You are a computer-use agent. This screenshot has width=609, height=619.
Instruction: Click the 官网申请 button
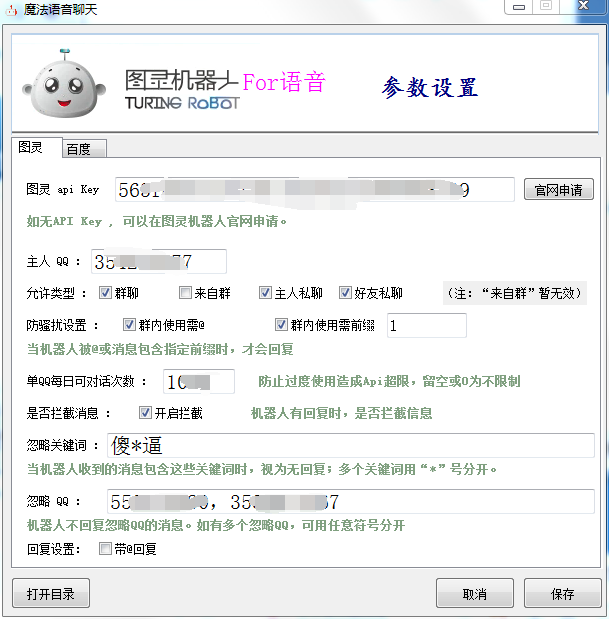click(x=558, y=190)
